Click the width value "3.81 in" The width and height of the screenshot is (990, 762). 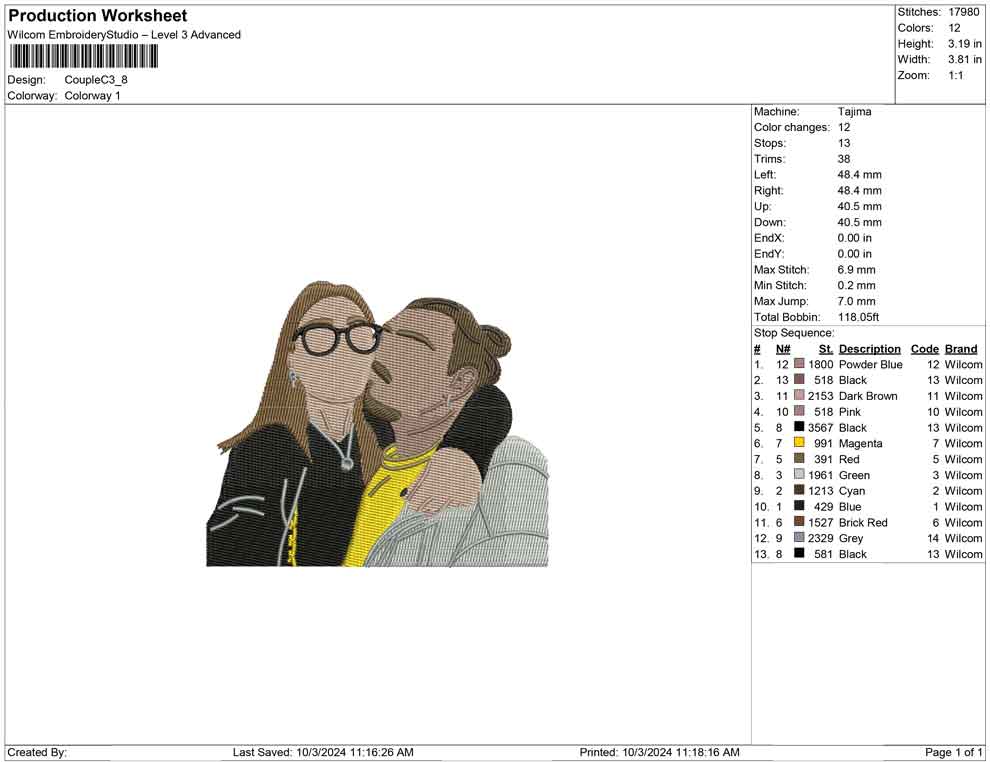click(x=965, y=60)
